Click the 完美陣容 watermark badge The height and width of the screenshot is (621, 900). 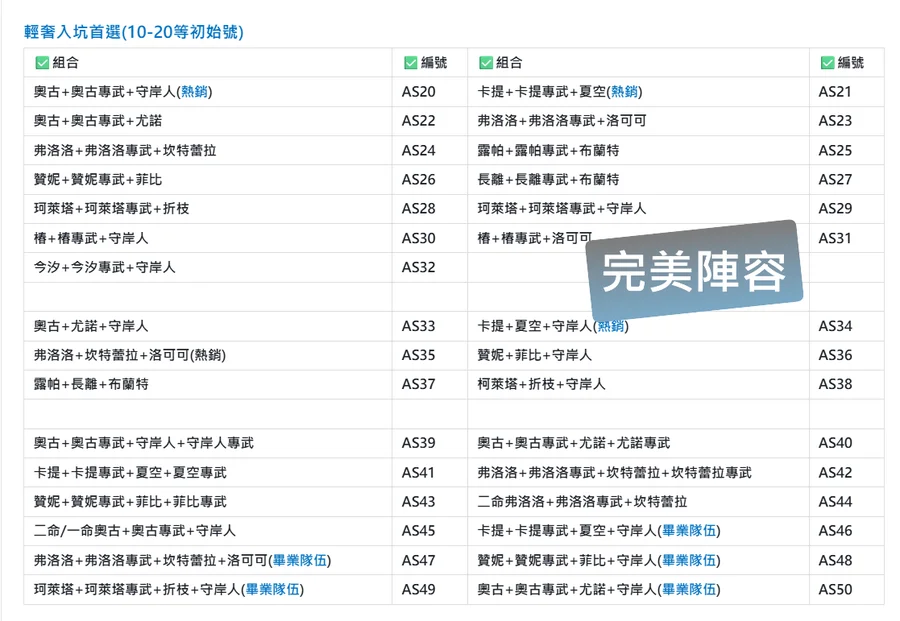pos(694,271)
